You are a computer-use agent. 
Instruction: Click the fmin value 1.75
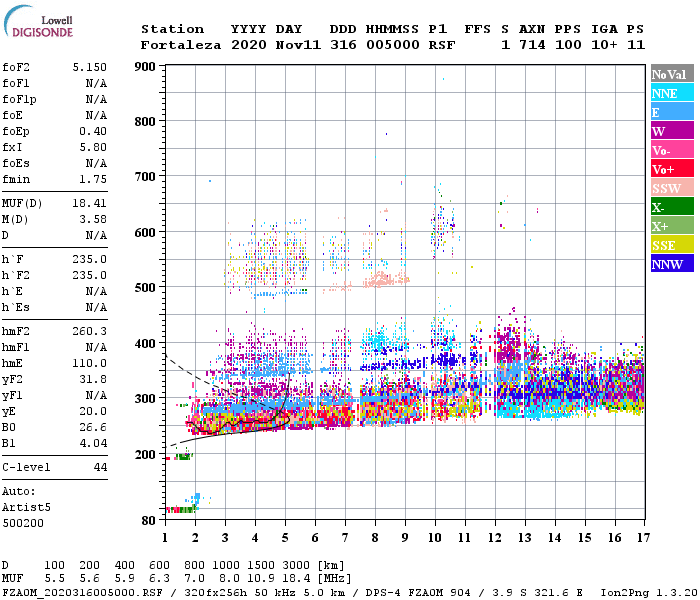[x=93, y=179]
